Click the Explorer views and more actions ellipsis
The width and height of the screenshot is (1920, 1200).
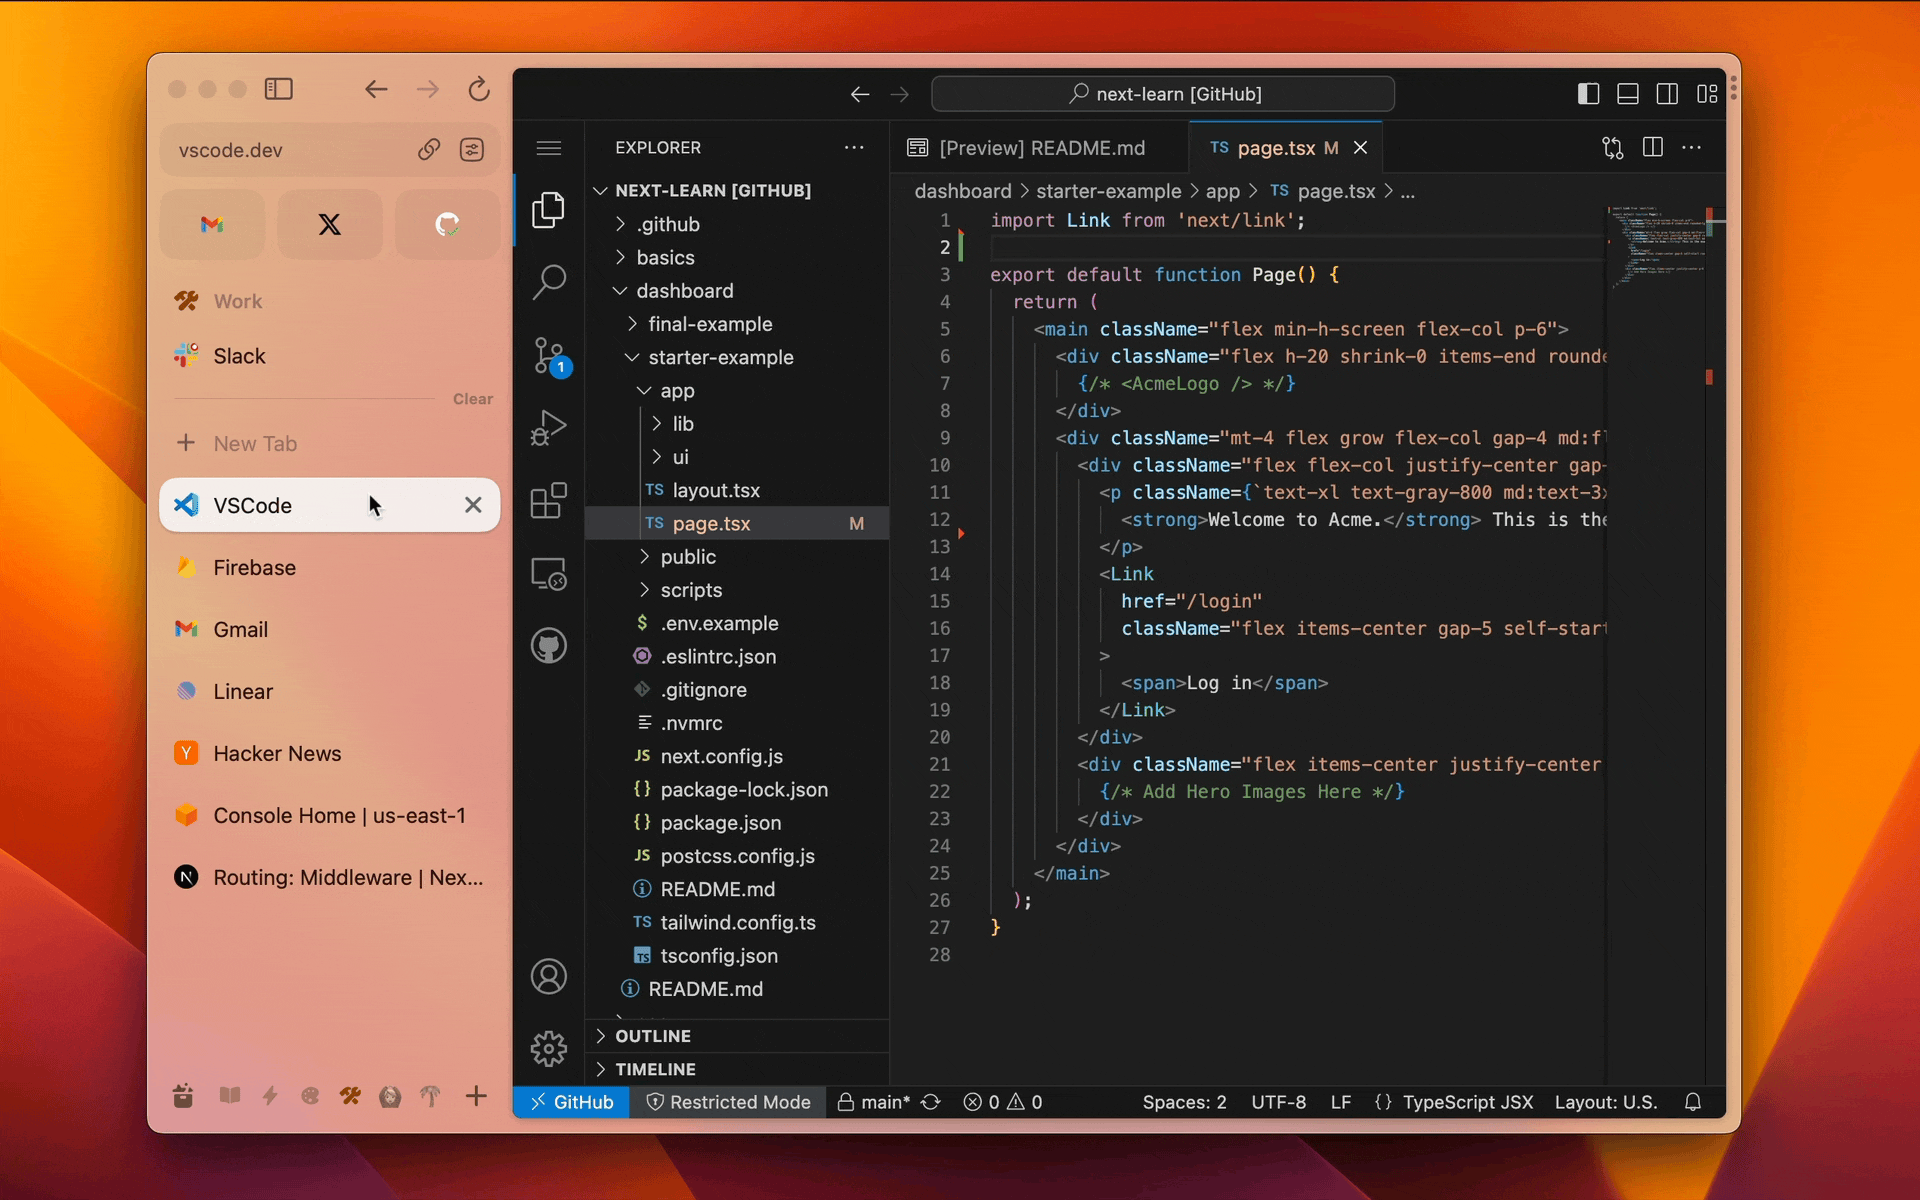(x=853, y=147)
